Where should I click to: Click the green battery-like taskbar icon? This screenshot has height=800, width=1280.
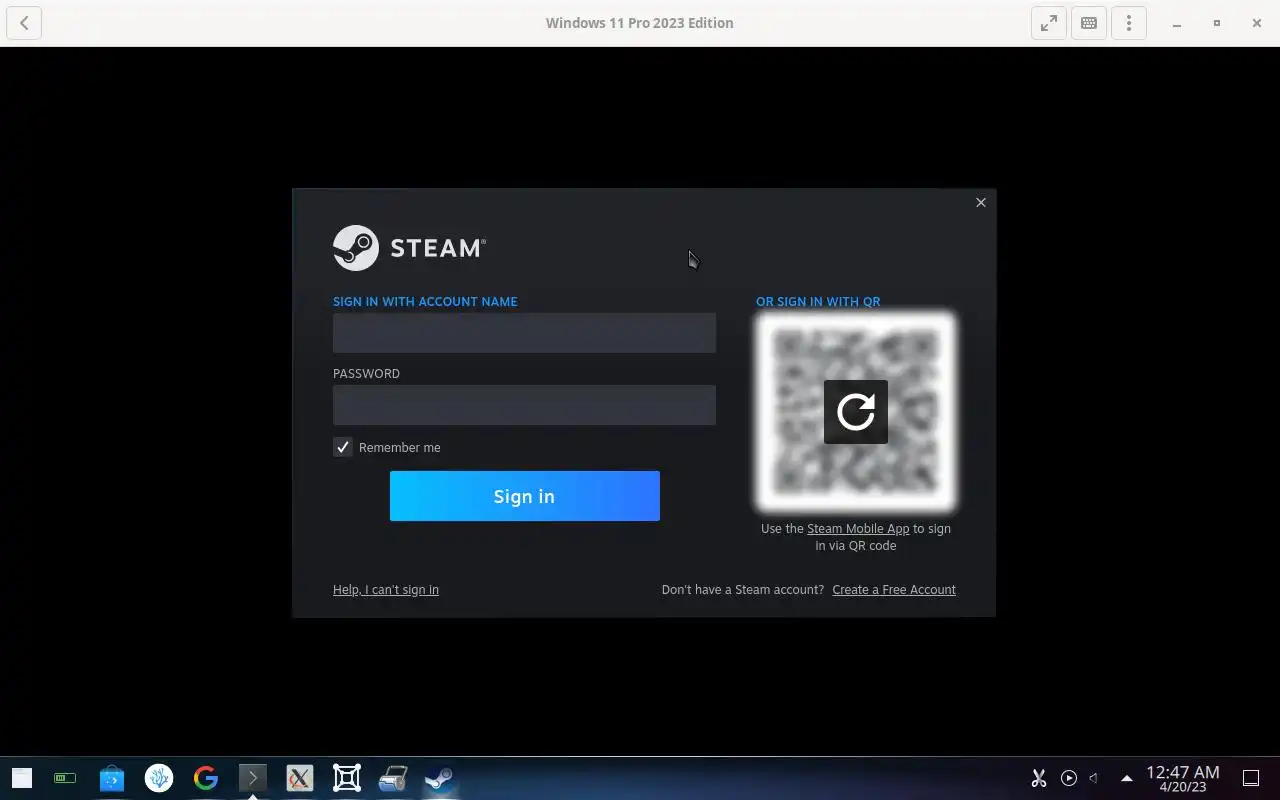(65, 778)
